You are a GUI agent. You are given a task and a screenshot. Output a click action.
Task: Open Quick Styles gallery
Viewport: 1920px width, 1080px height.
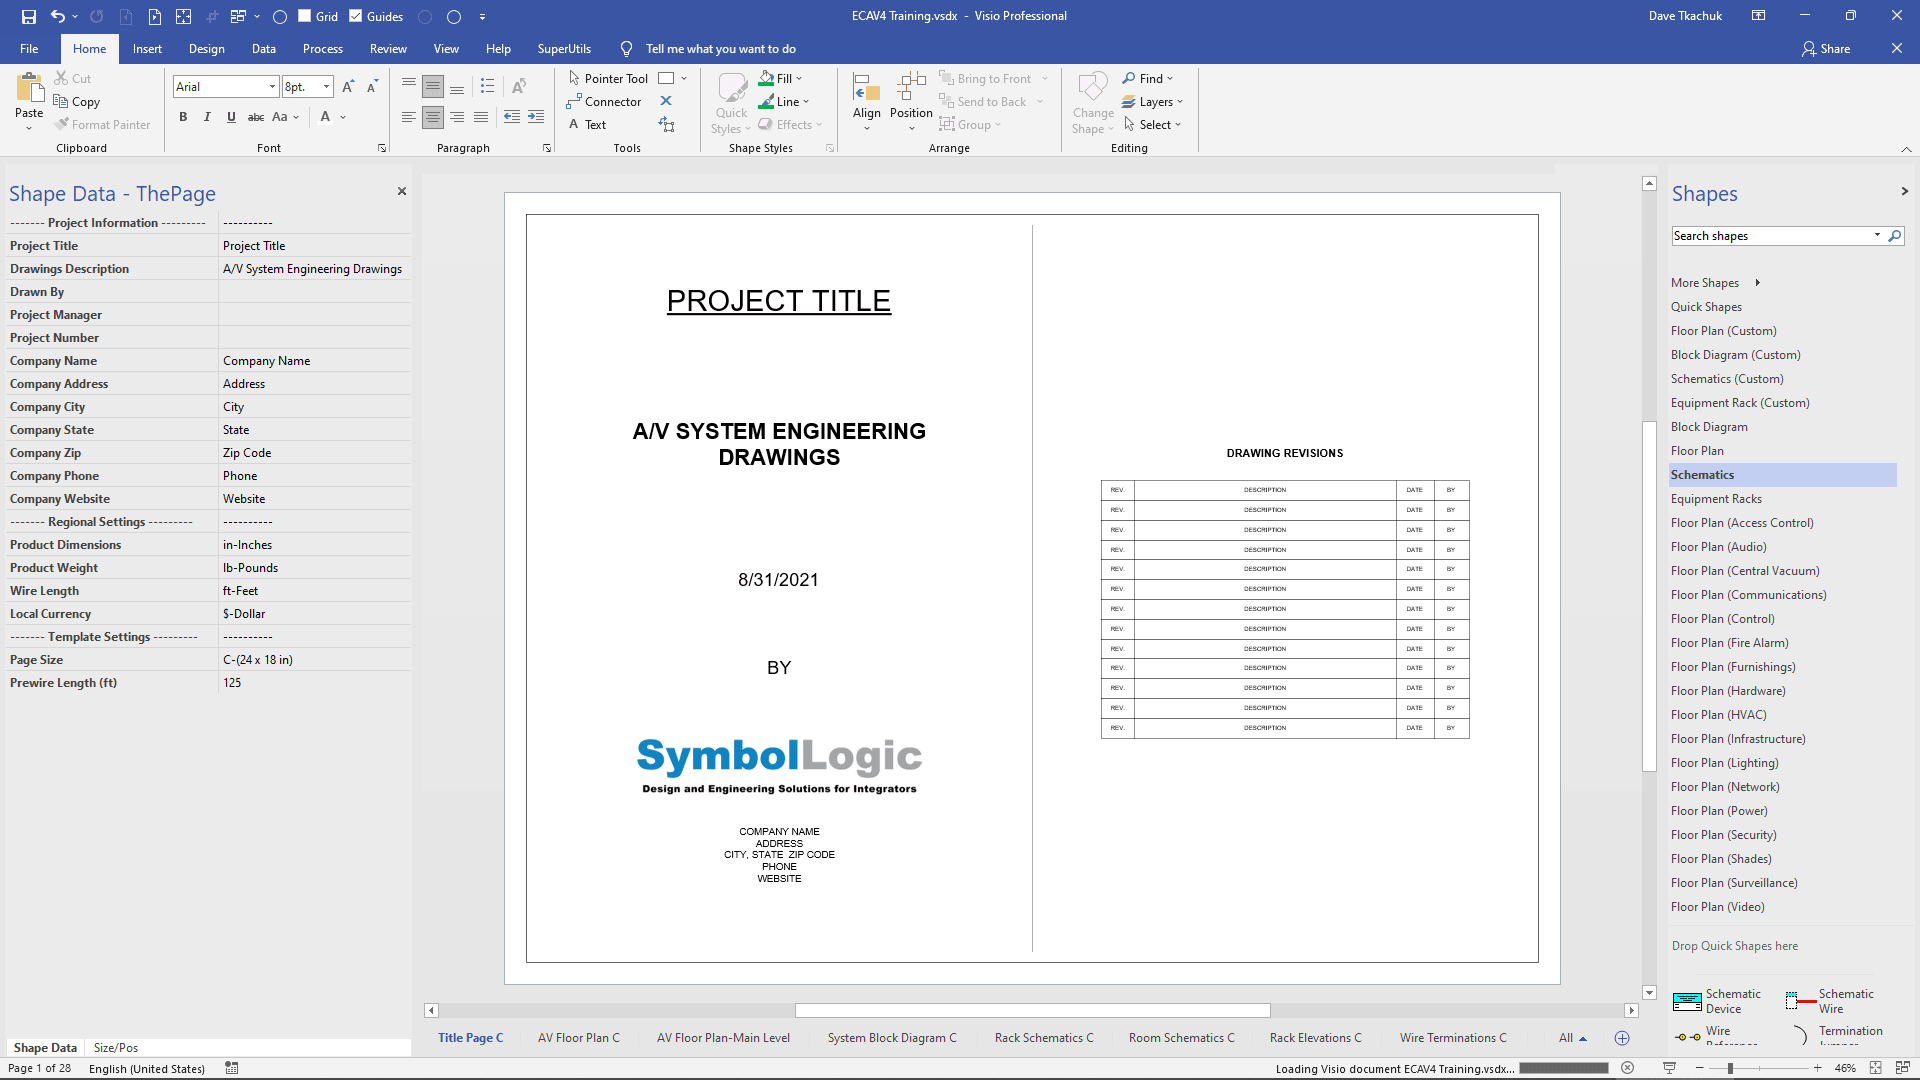731,102
